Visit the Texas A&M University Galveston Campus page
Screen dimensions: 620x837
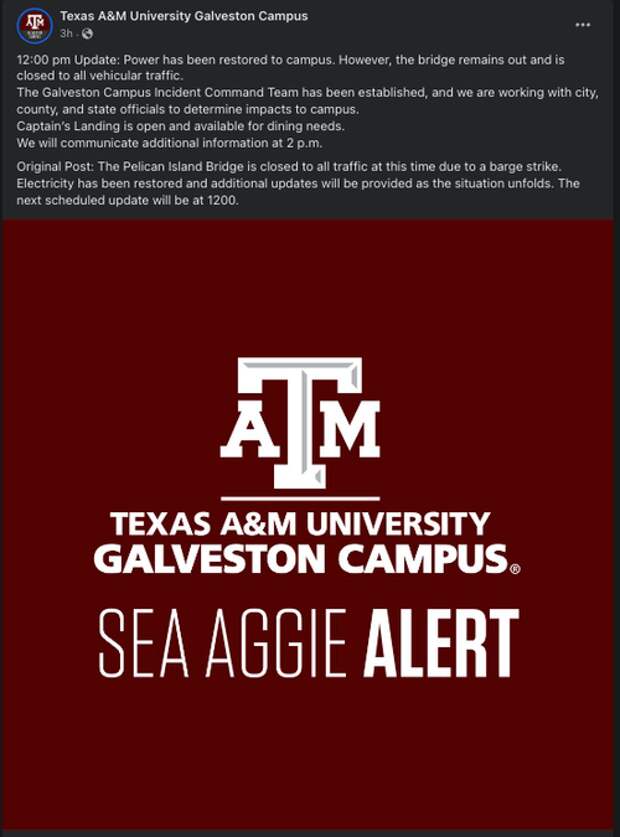(184, 16)
